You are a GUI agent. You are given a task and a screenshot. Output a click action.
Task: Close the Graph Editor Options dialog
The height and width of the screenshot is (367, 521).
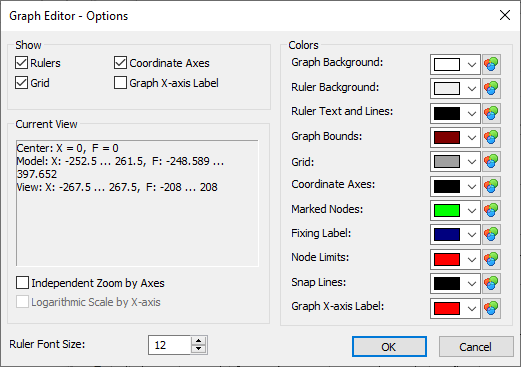(505, 15)
